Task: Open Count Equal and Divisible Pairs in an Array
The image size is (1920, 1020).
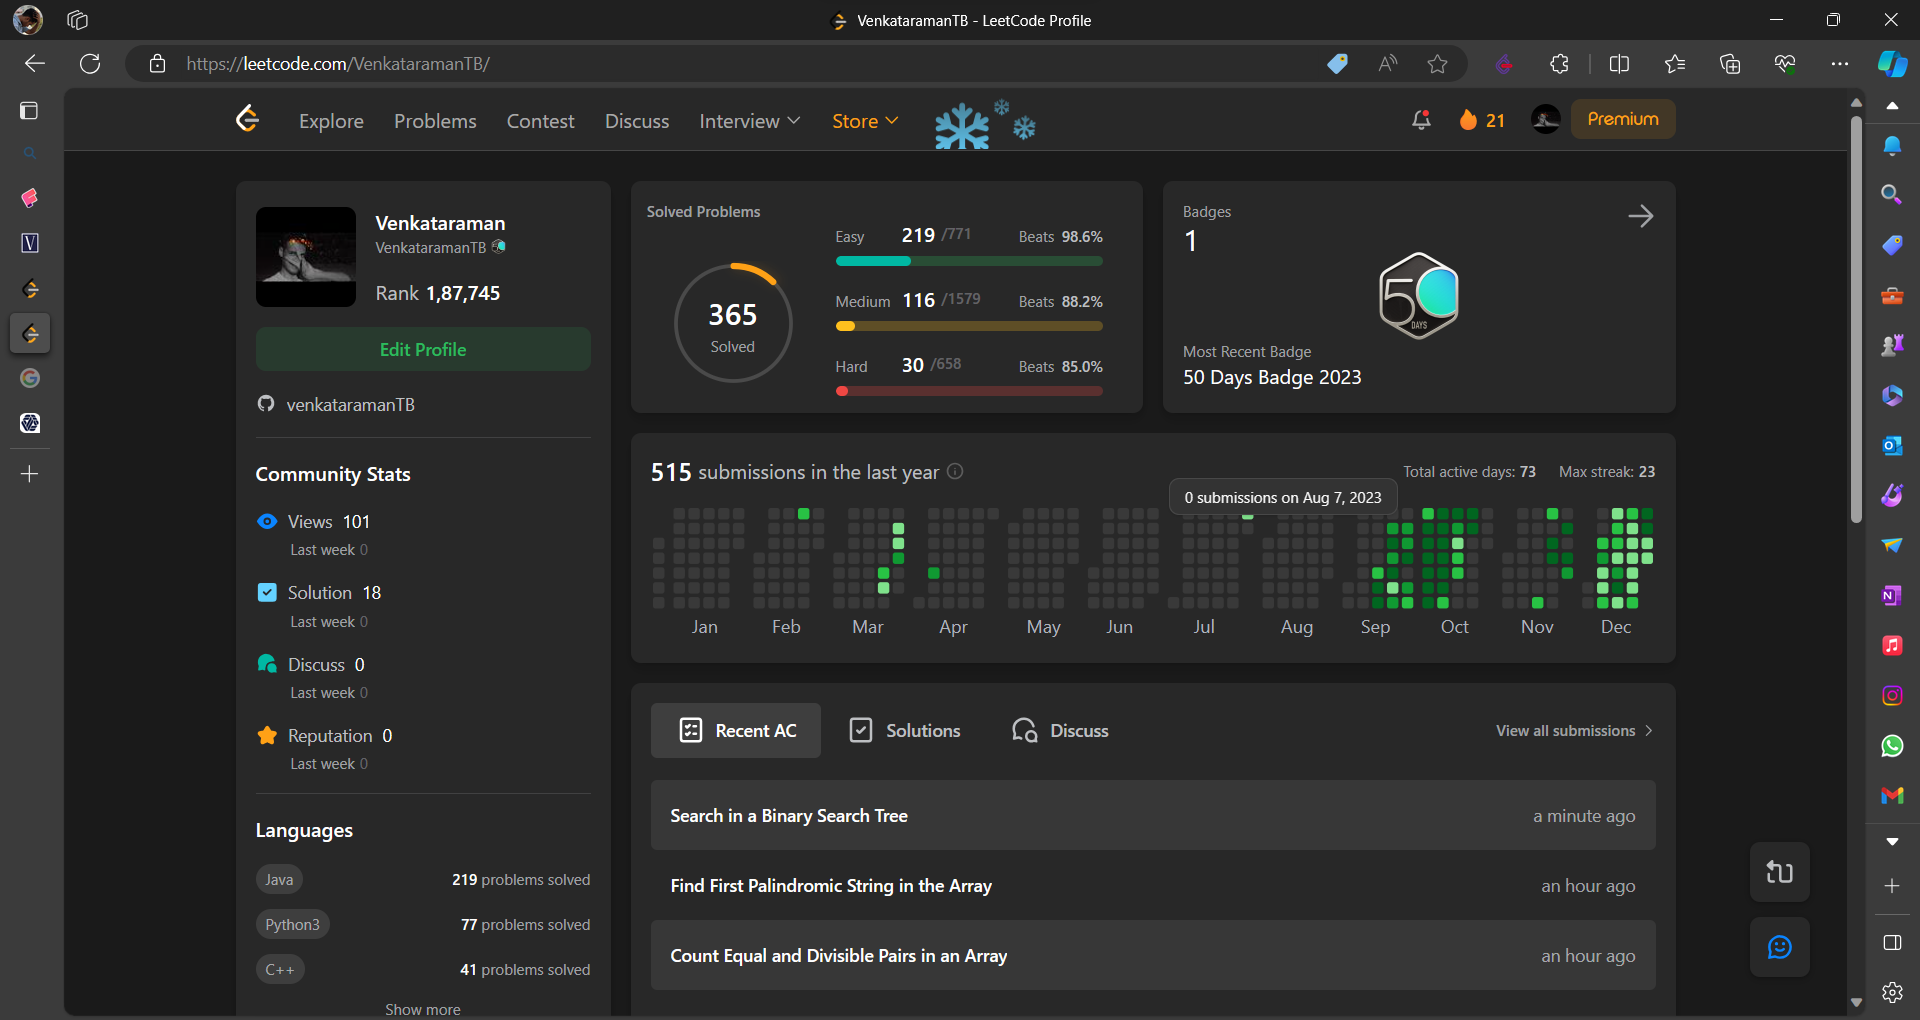Action: click(1153, 956)
